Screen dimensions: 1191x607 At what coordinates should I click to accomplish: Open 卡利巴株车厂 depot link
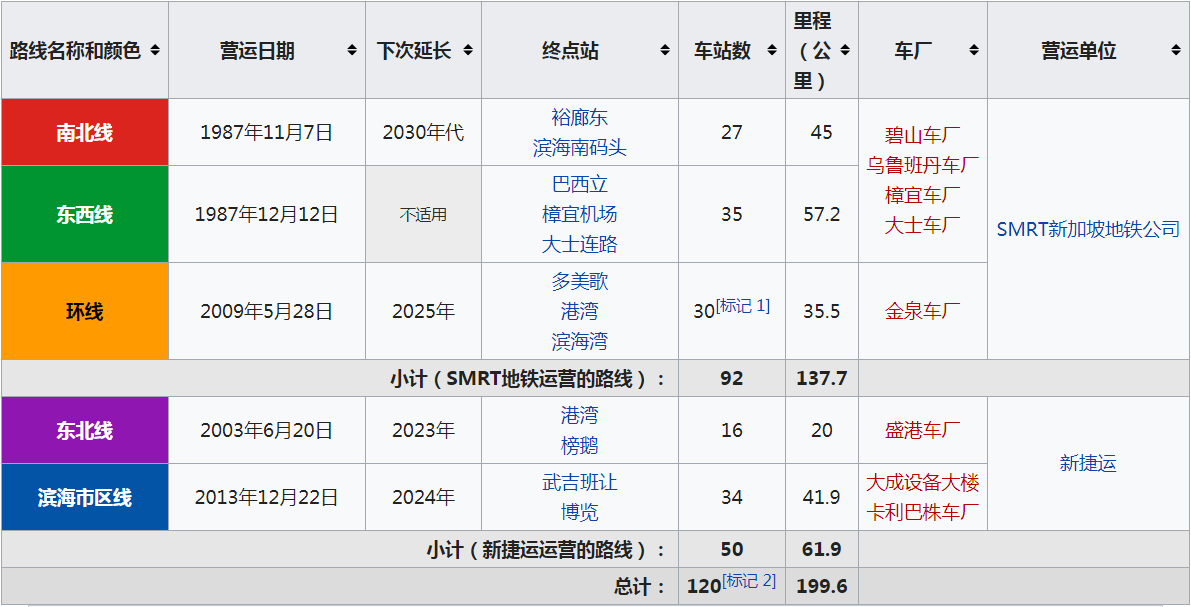[922, 513]
